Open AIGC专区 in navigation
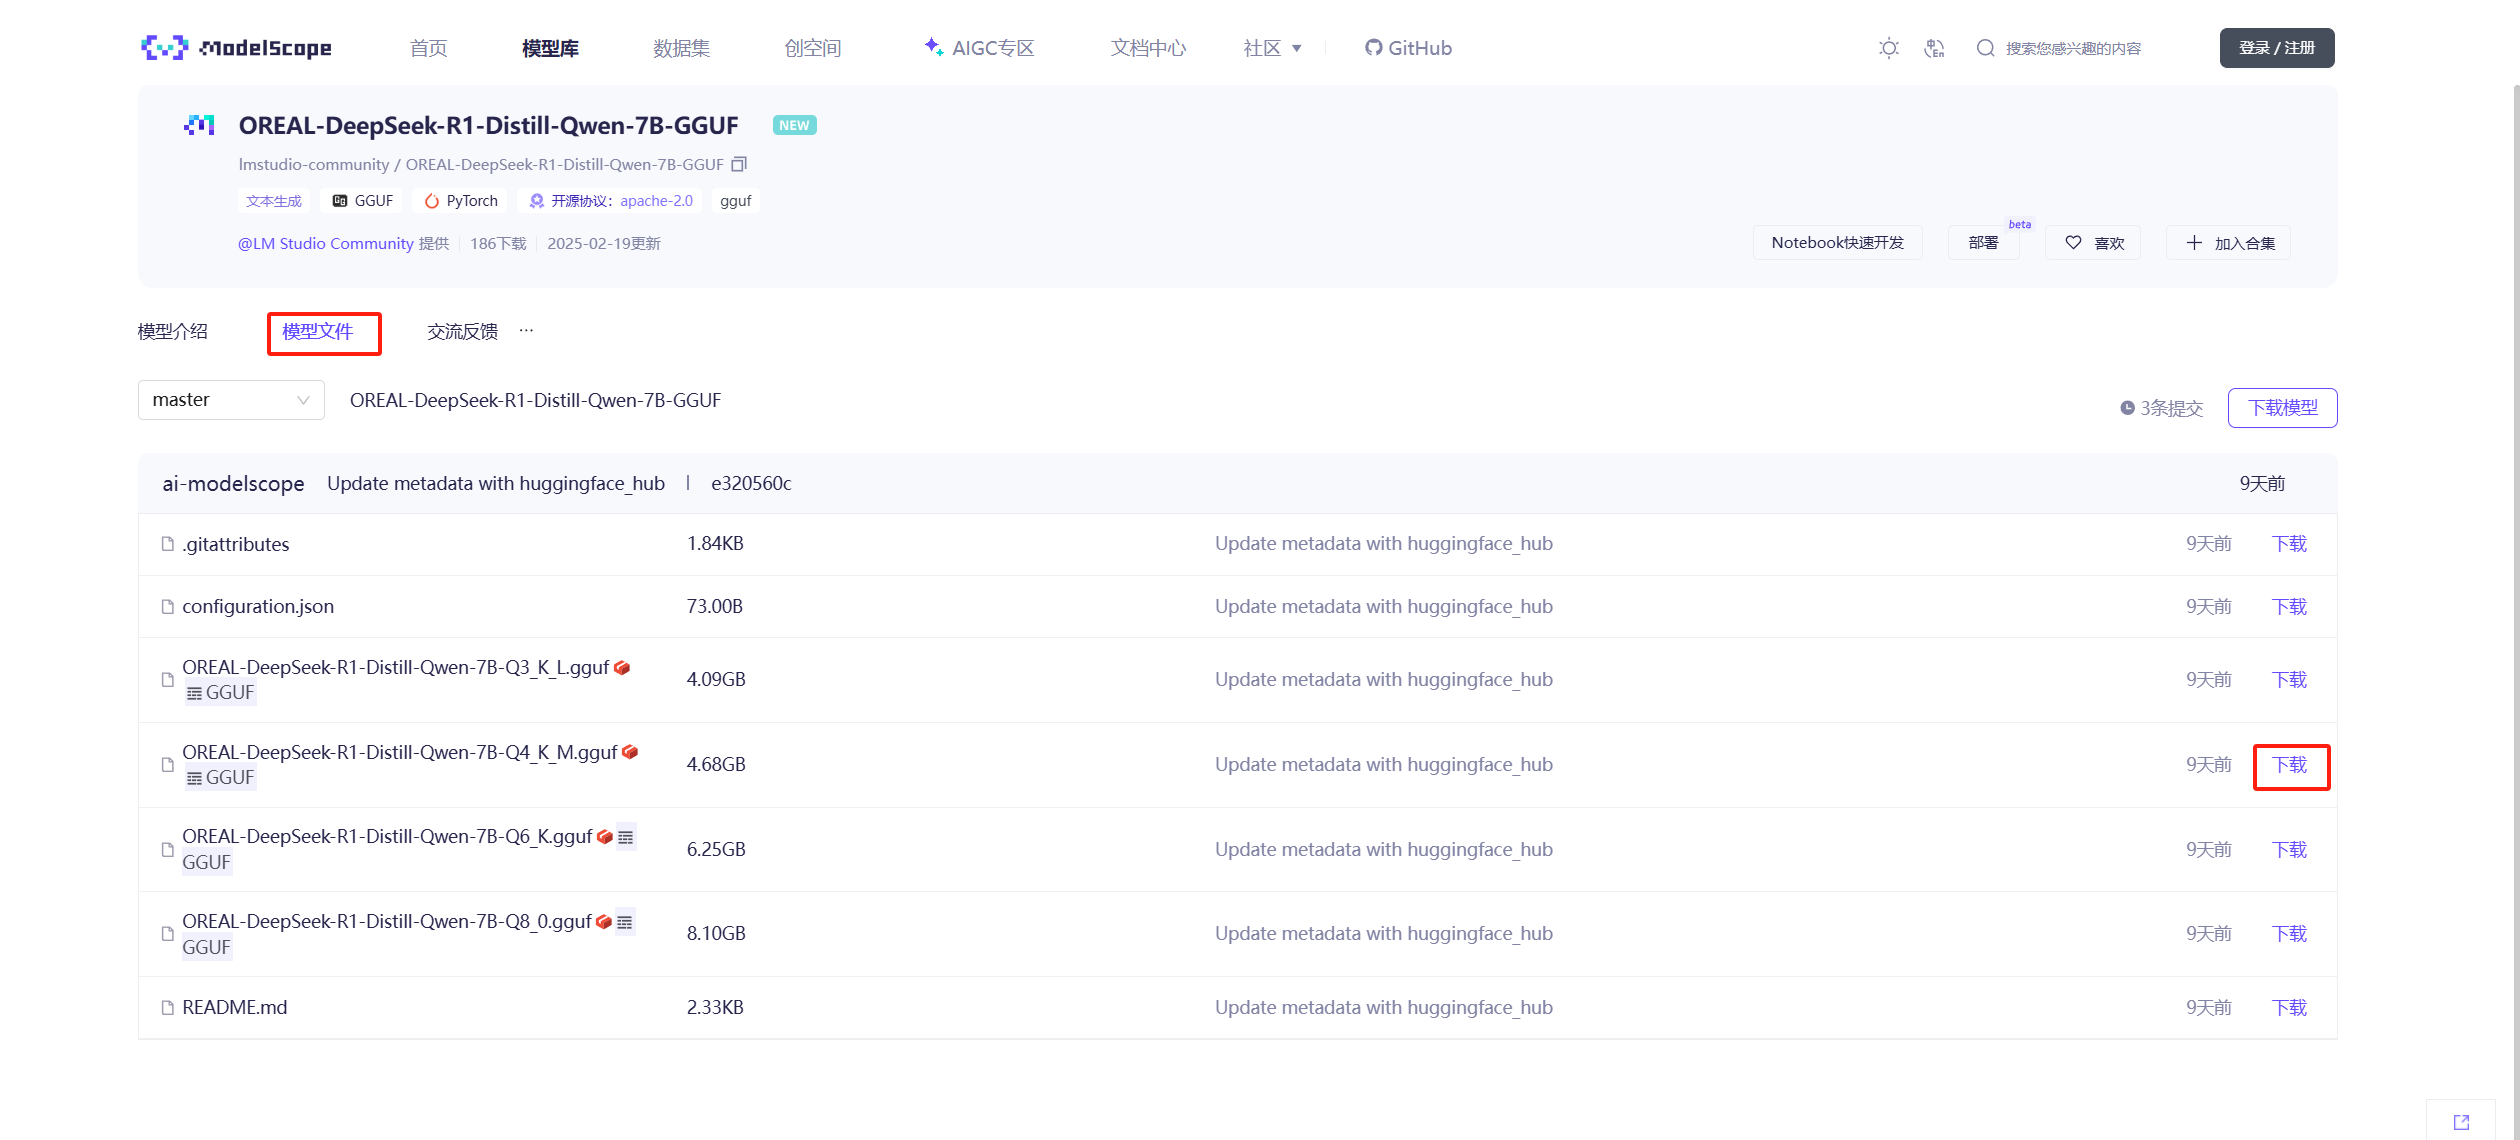The width and height of the screenshot is (2520, 1140). point(979,48)
